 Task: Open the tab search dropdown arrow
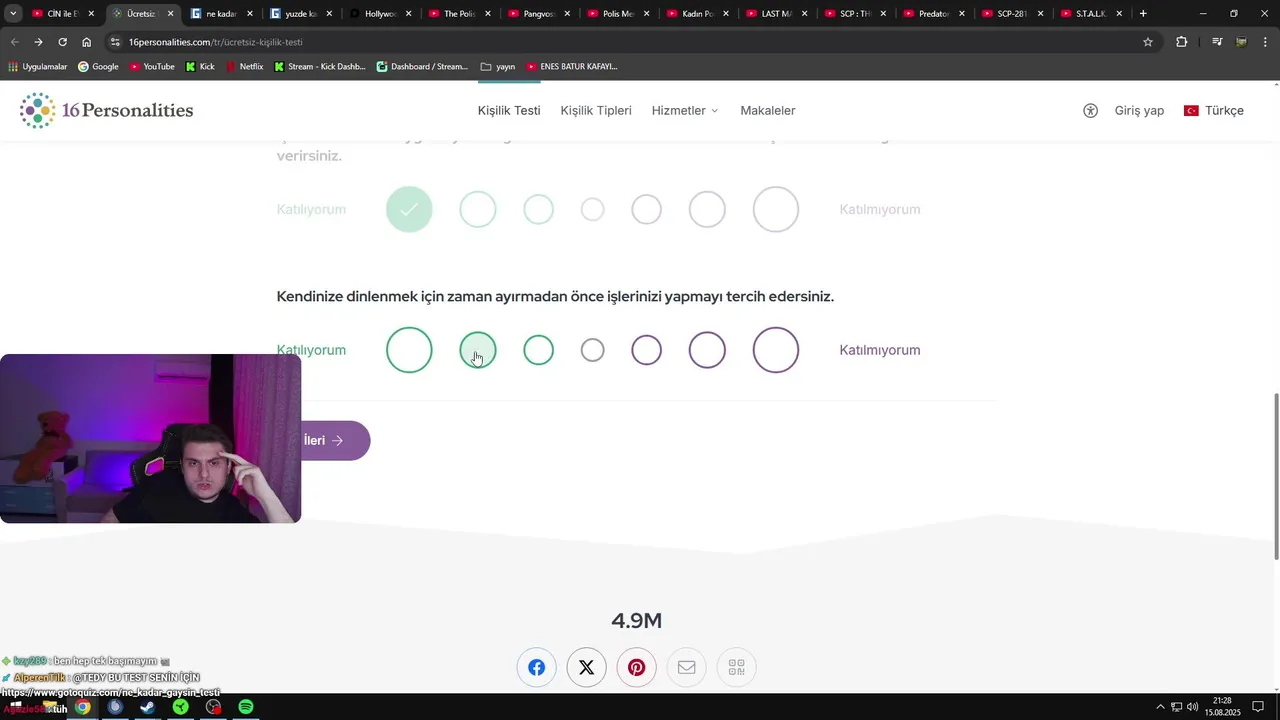(13, 14)
